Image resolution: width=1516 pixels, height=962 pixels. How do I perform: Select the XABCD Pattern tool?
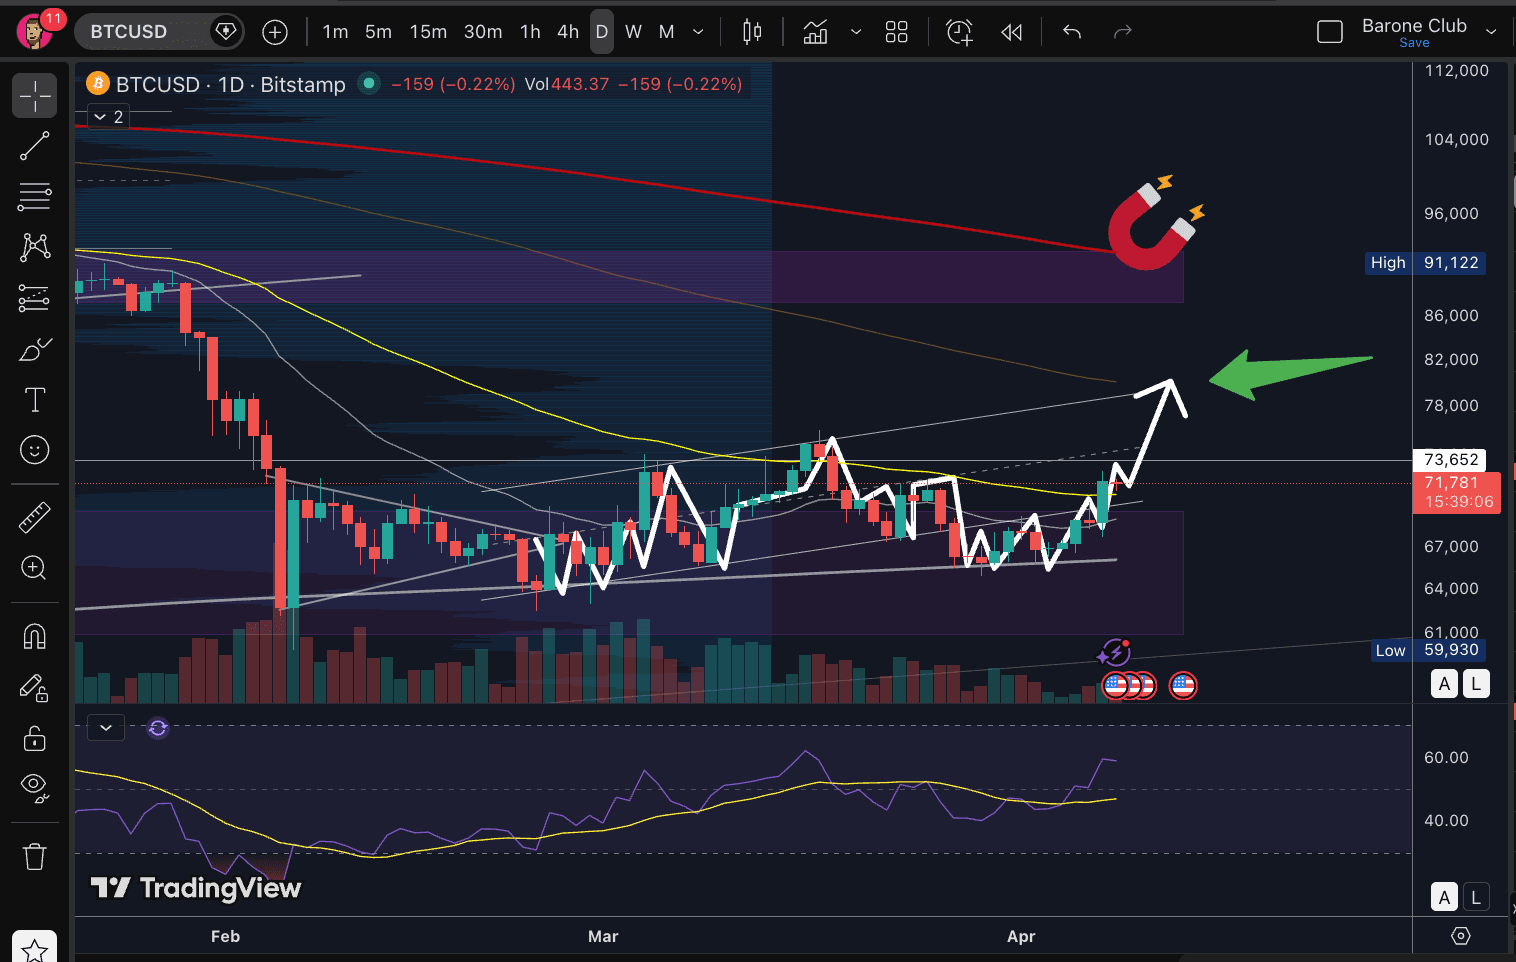[x=34, y=247]
